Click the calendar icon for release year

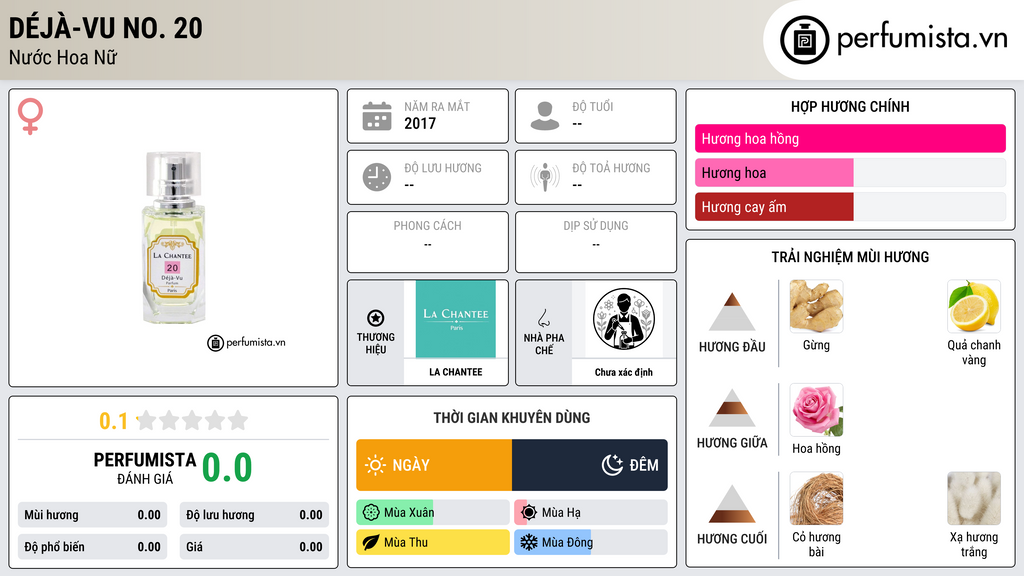(x=377, y=116)
